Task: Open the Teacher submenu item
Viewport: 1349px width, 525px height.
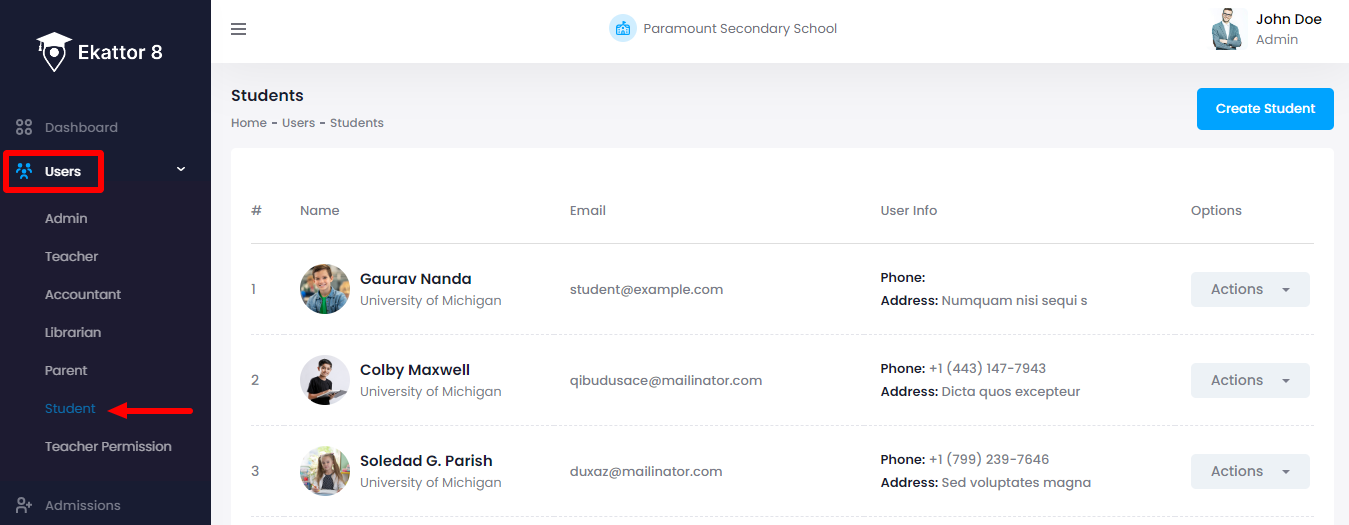Action: (x=72, y=256)
